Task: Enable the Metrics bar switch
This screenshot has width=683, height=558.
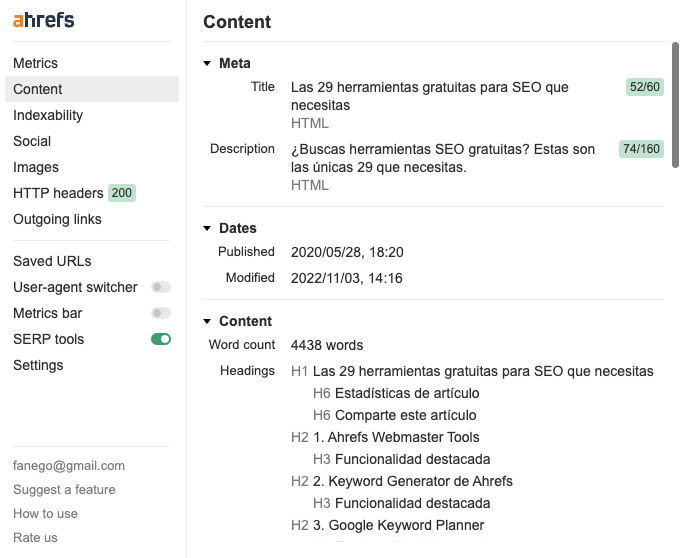Action: (x=161, y=313)
